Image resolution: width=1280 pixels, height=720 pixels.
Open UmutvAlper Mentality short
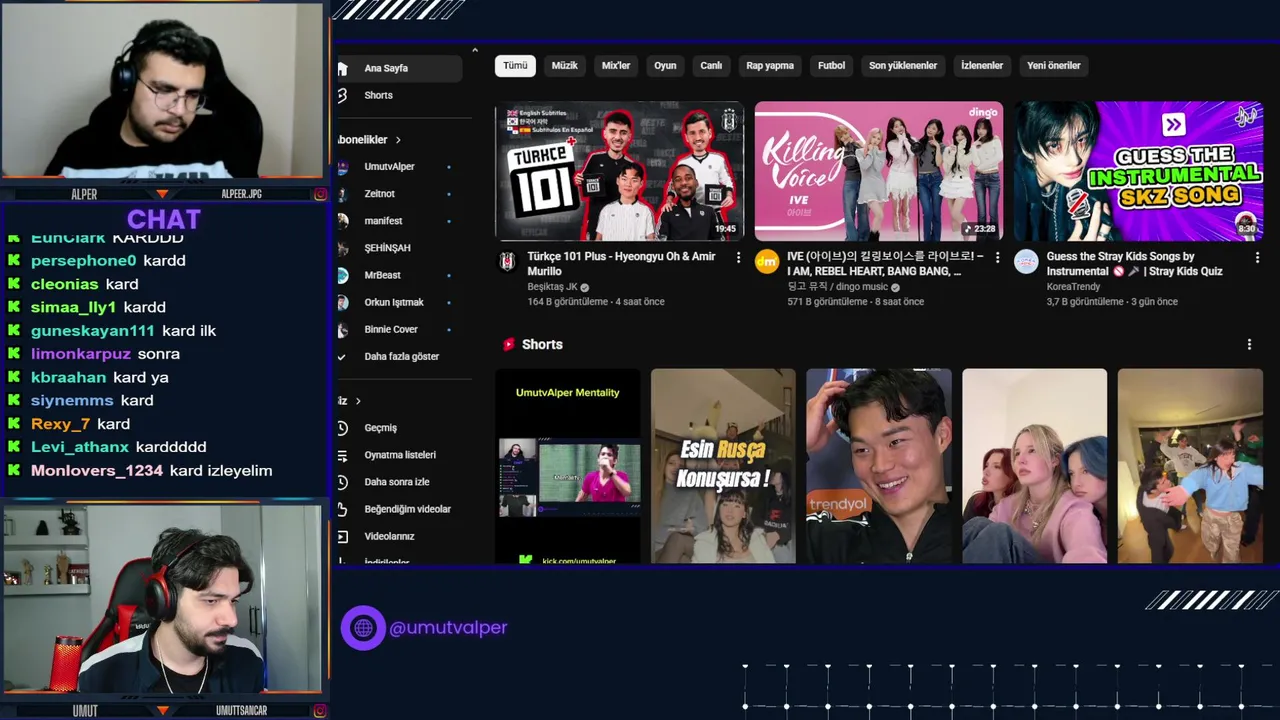click(x=567, y=466)
